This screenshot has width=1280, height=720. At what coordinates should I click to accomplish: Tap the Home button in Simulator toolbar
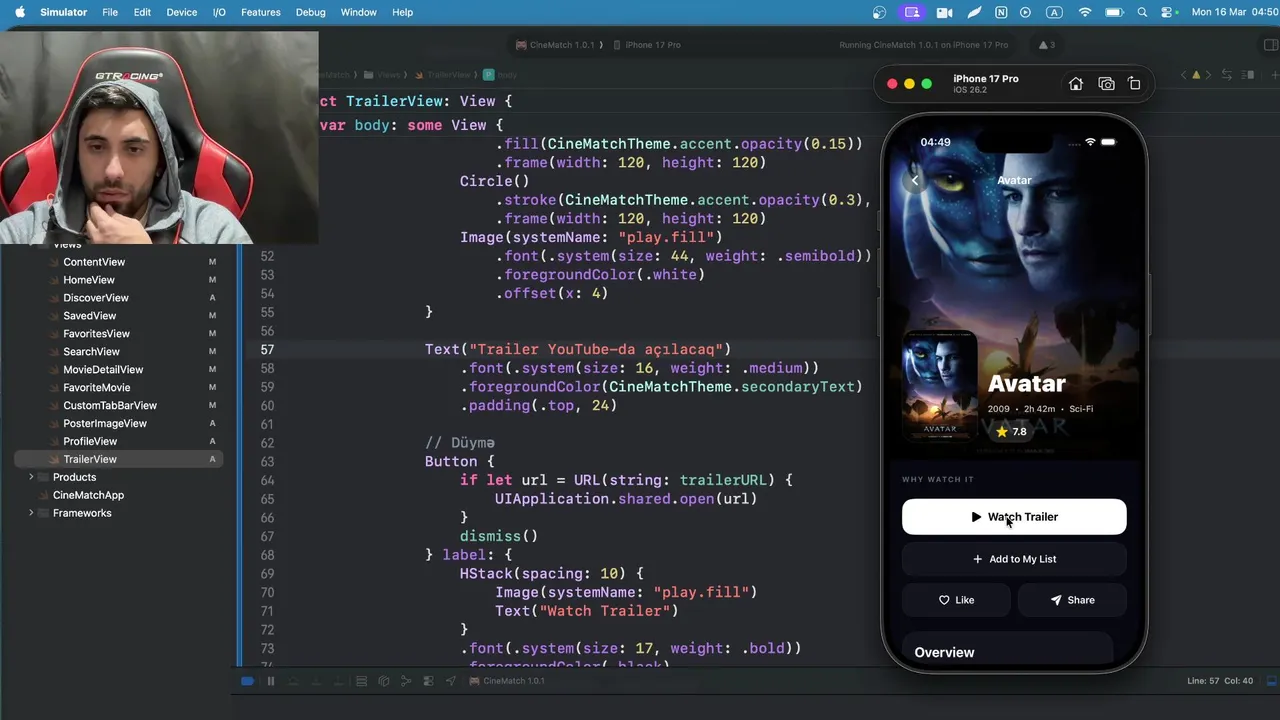1076,84
